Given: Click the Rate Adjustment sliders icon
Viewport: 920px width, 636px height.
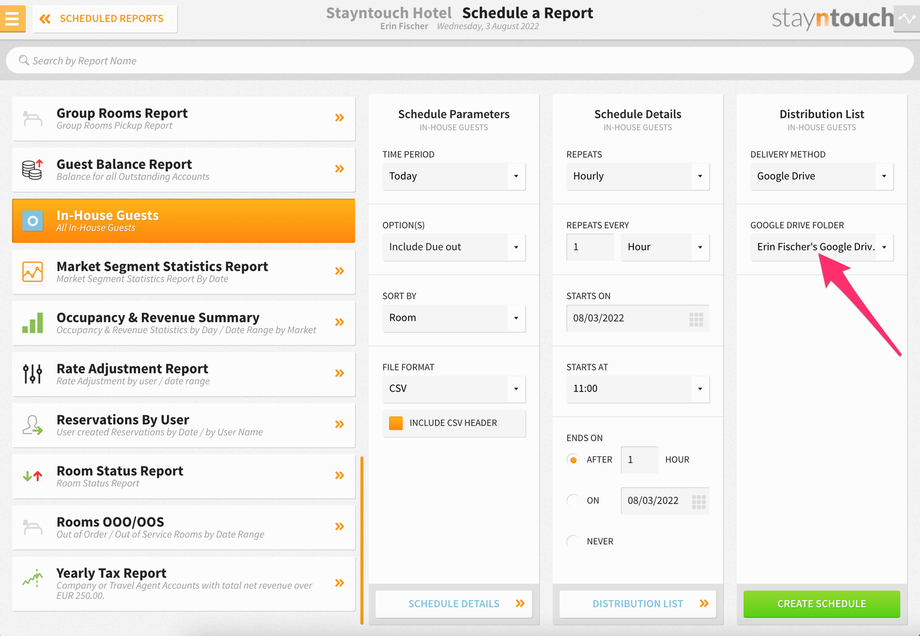Looking at the screenshot, I should click(32, 374).
